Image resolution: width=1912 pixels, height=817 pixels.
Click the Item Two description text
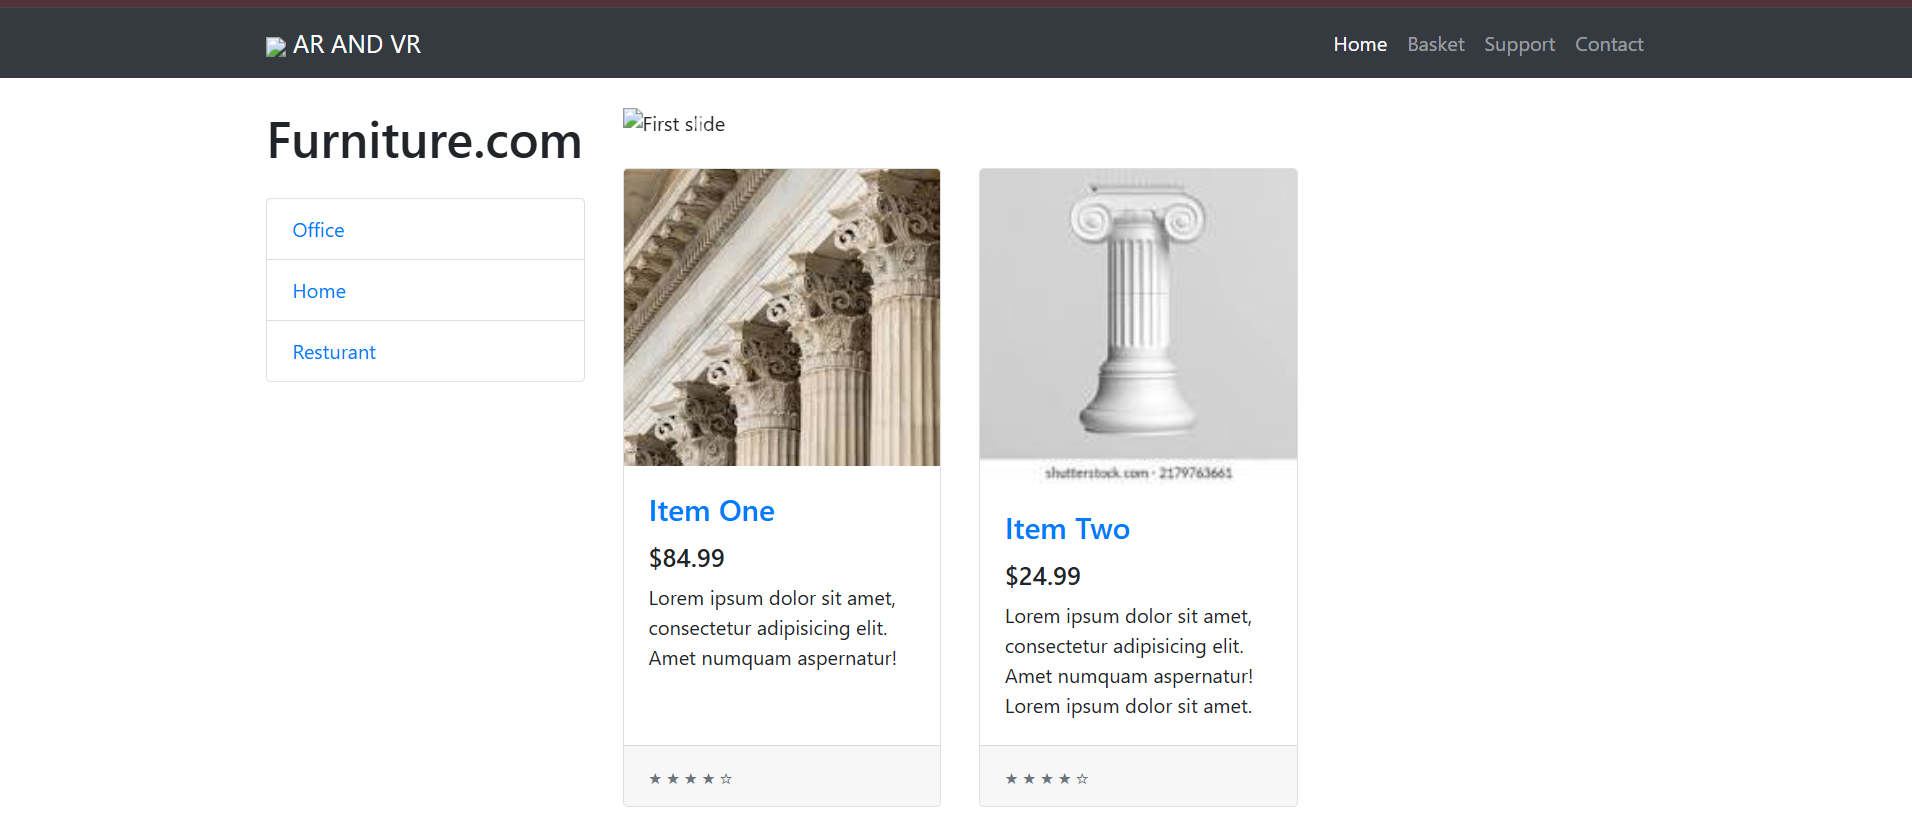tap(1129, 661)
